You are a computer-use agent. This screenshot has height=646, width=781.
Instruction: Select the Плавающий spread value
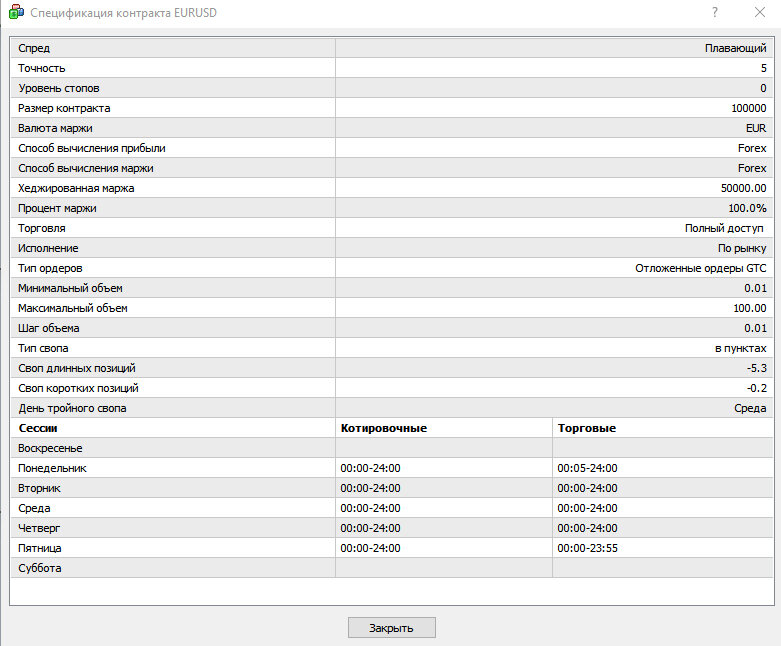point(735,48)
